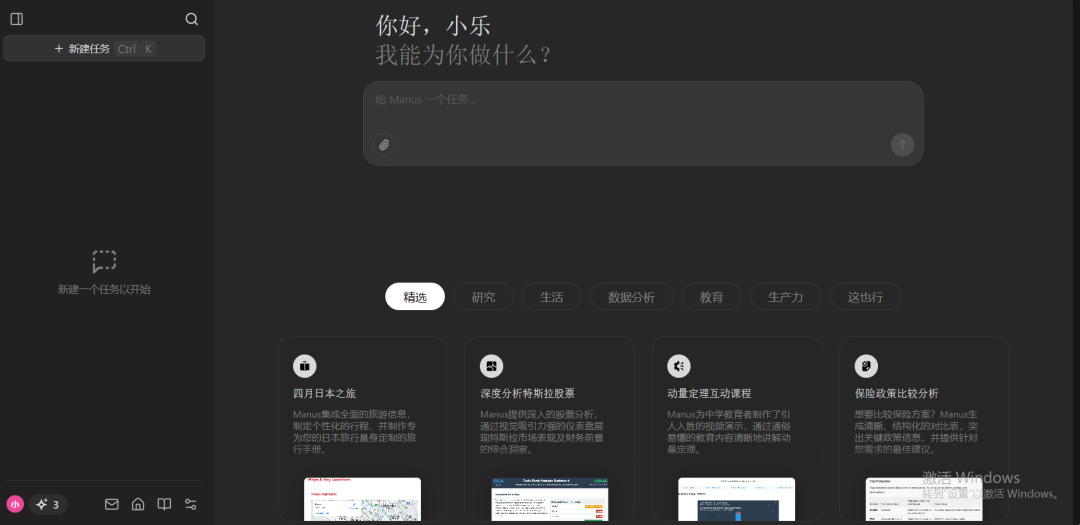1080x525 pixels.
Task: Click the 新建一个任务以开始 chat bubble icon
Action: point(104,262)
